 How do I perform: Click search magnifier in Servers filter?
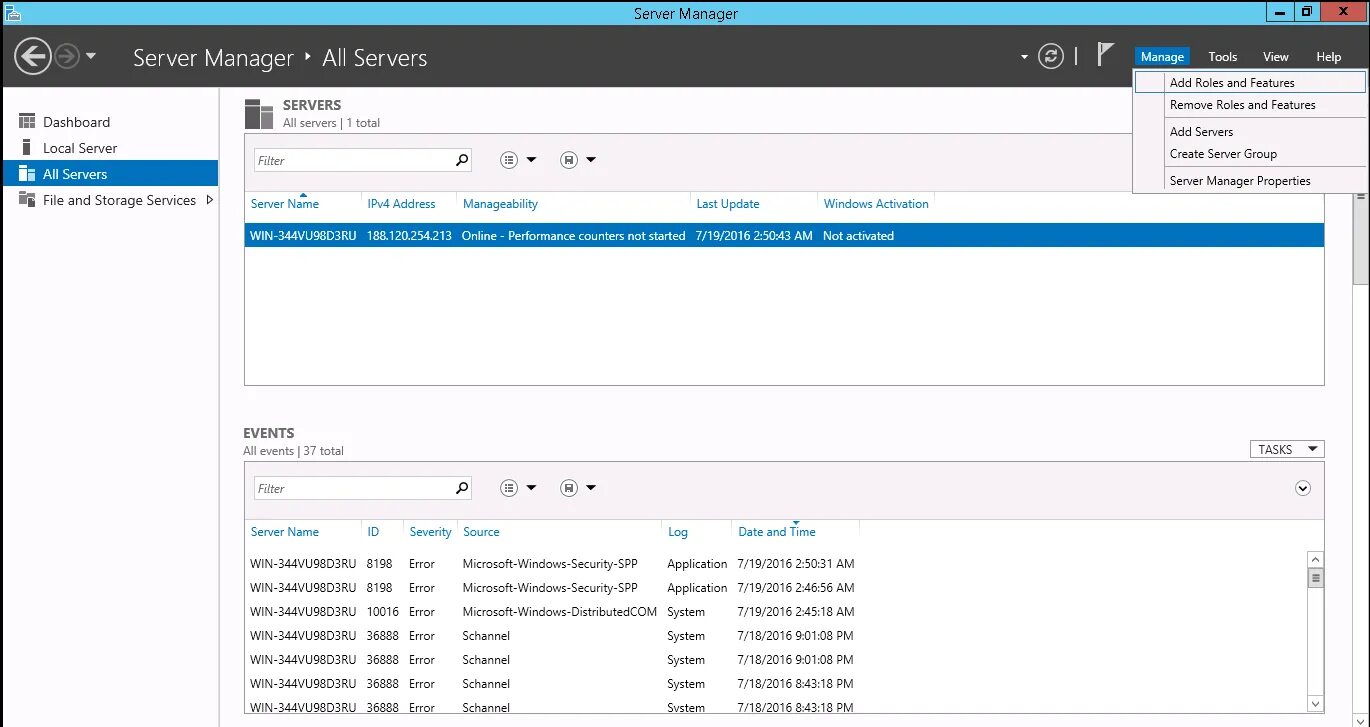click(462, 160)
